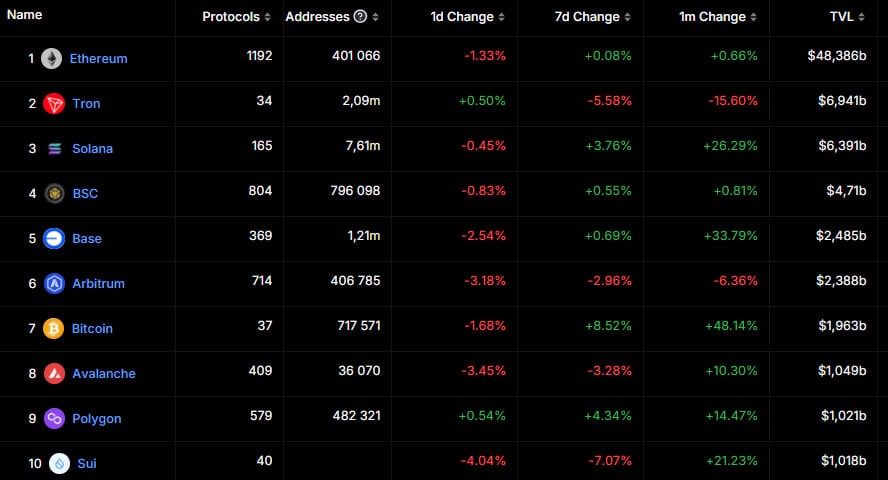Screen dimensions: 888x480
Task: Click the purple Polygon logo icon
Action: pyautogui.click(x=54, y=418)
